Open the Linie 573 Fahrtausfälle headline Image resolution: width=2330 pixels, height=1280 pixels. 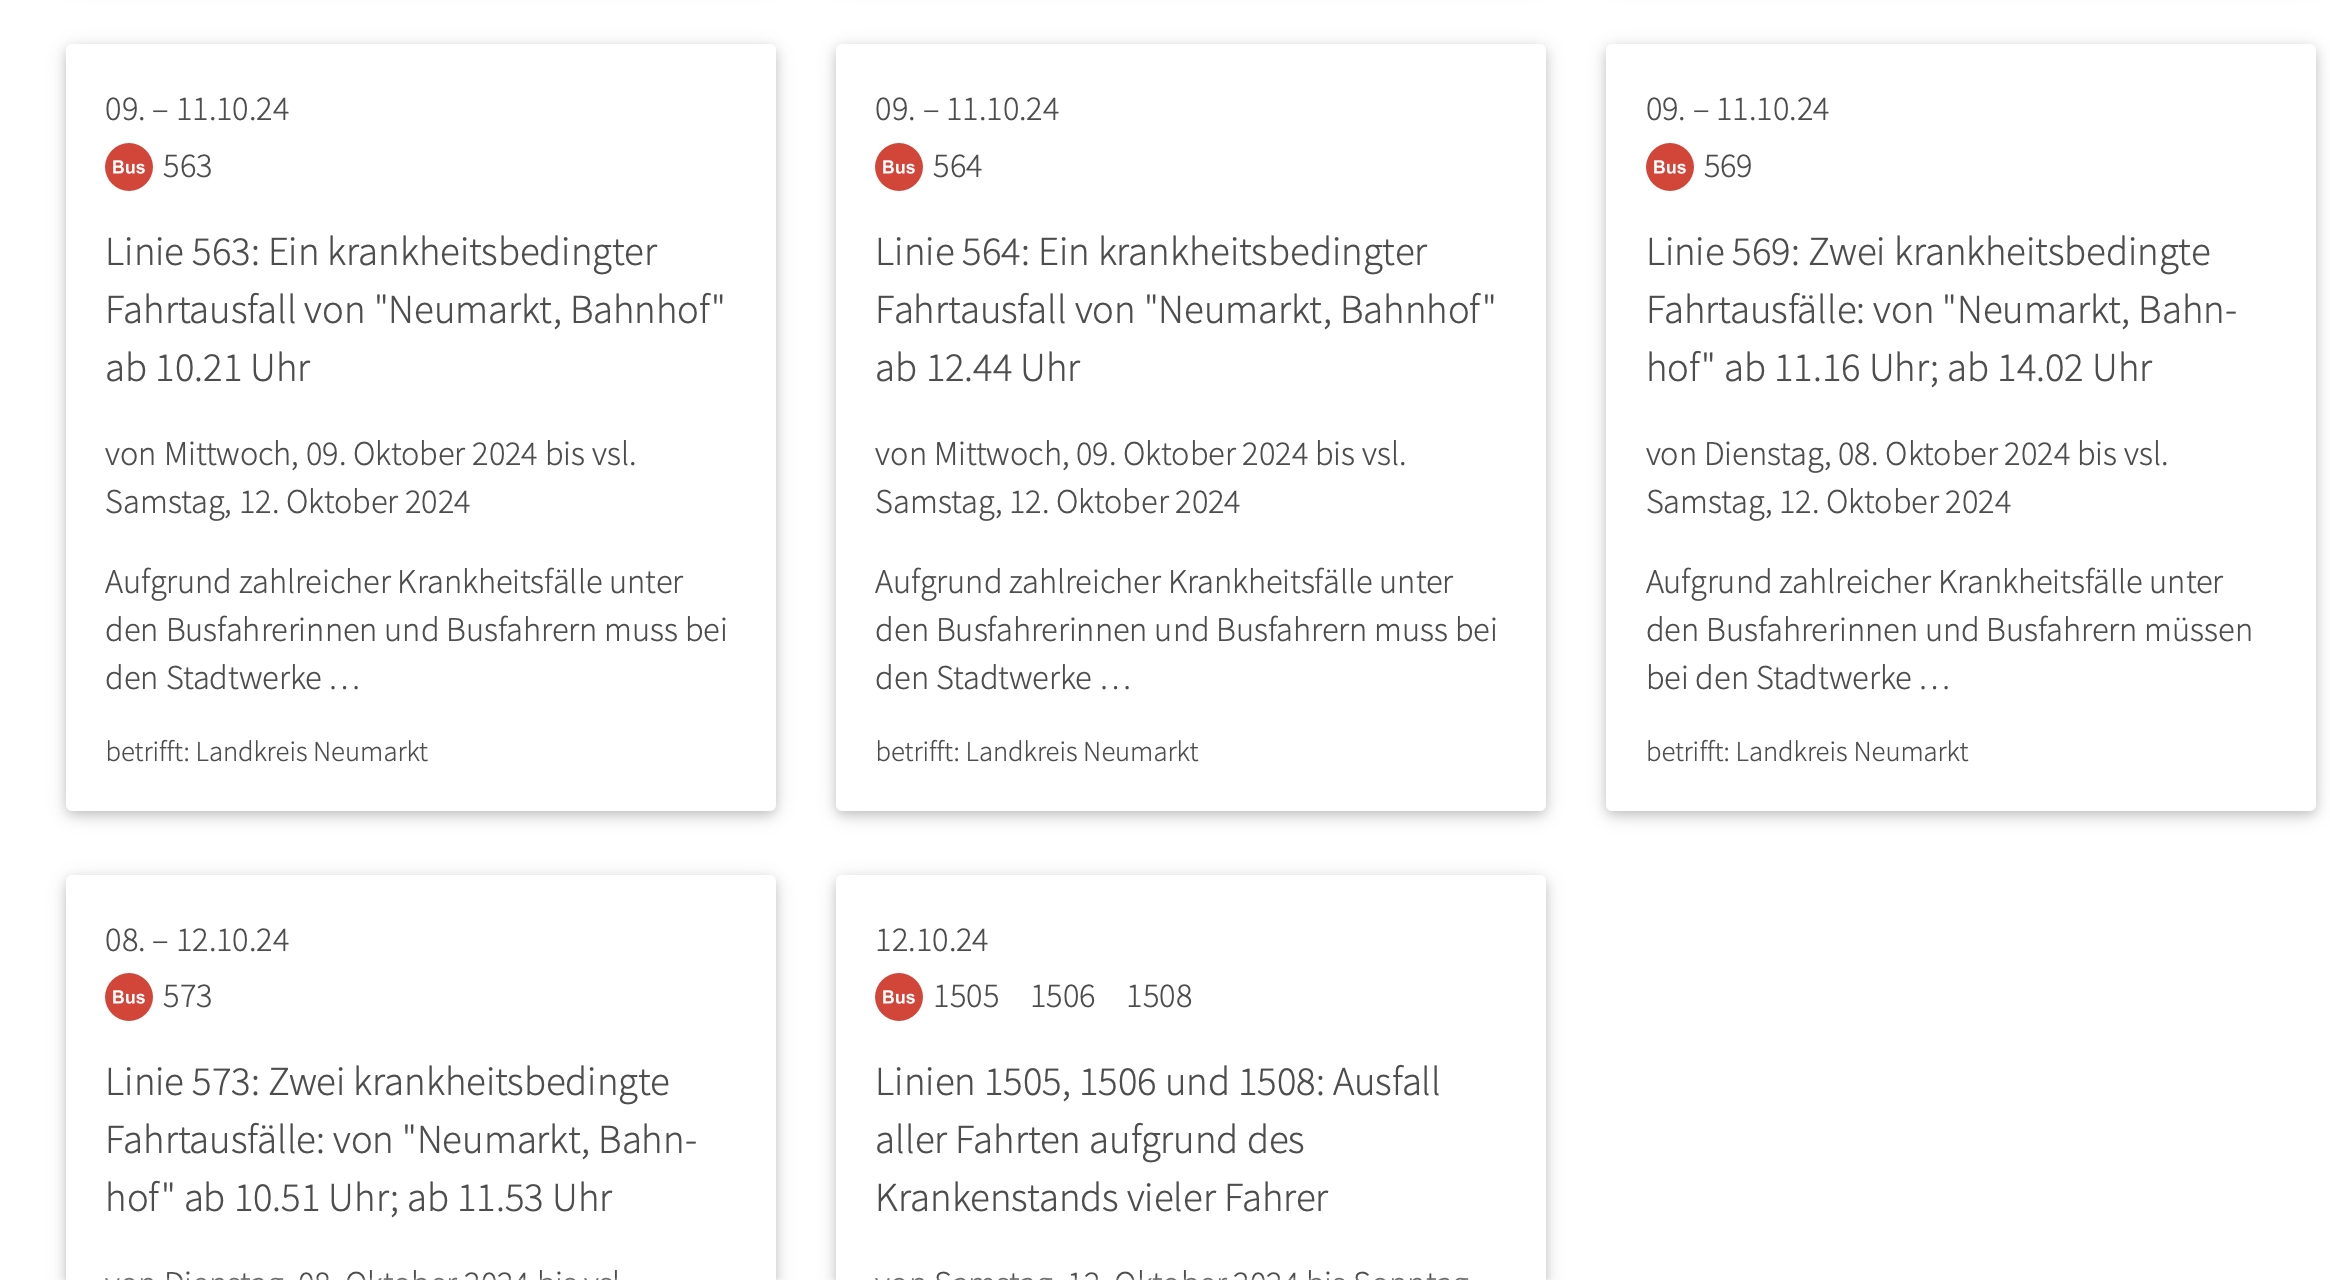401,1140
